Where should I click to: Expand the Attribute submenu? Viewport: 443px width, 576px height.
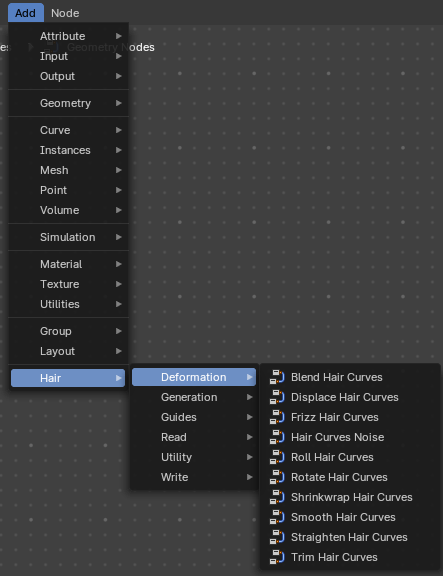[x=68, y=36]
